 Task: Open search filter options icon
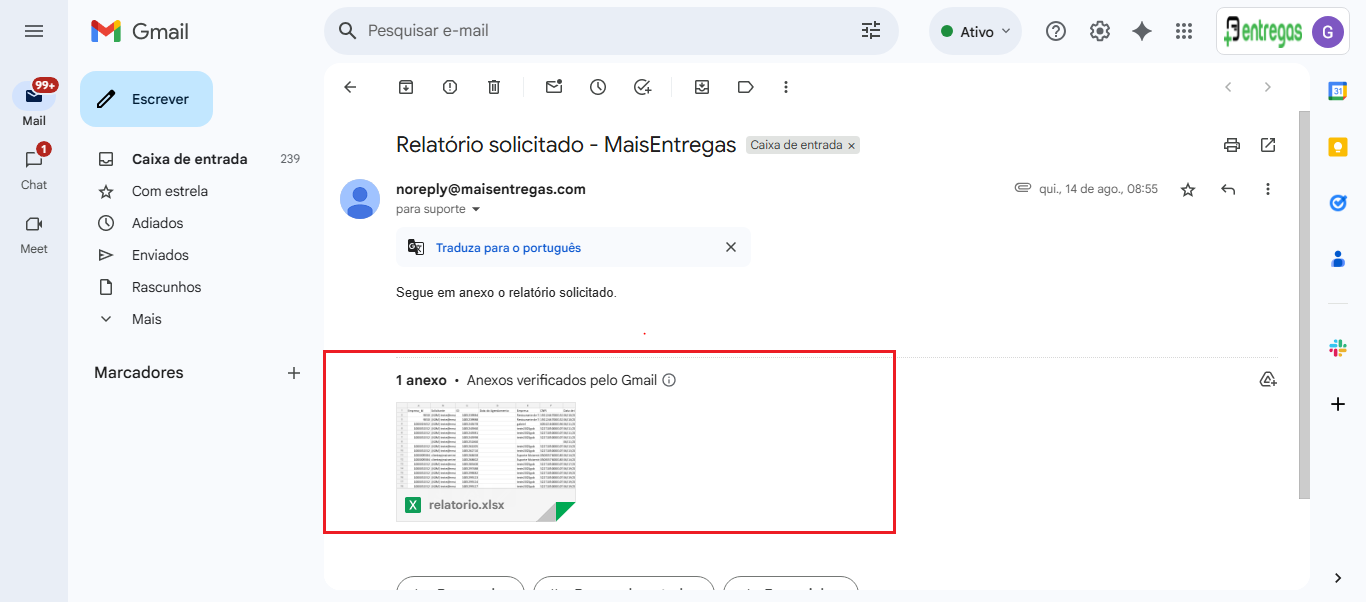(871, 31)
